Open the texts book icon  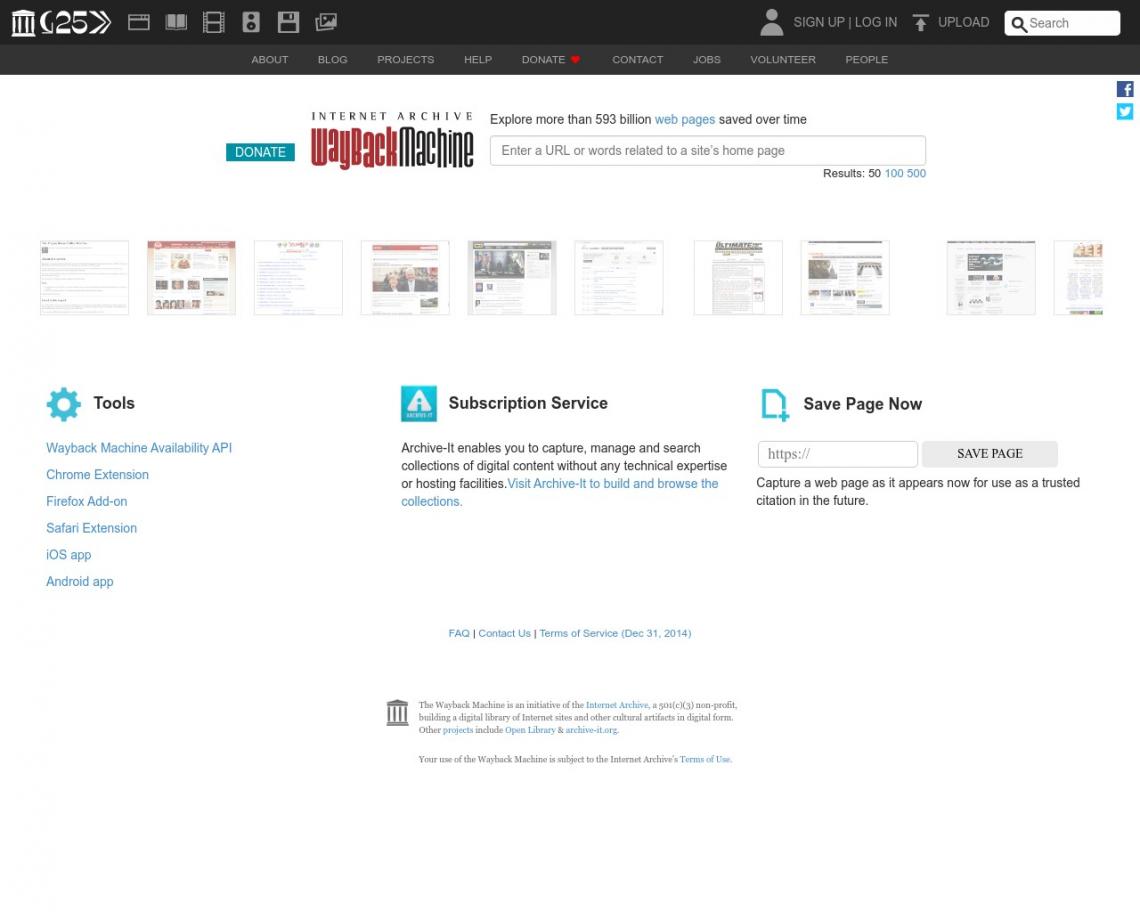[176, 23]
